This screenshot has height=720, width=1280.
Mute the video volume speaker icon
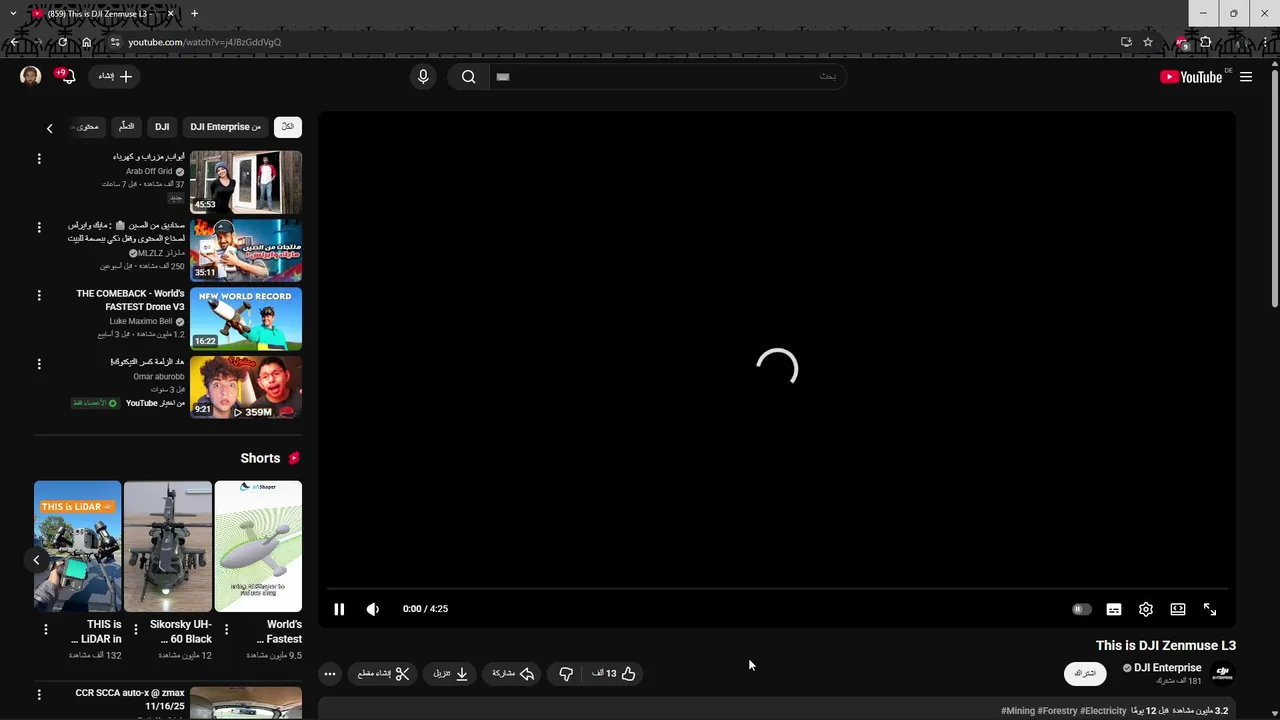(x=372, y=609)
